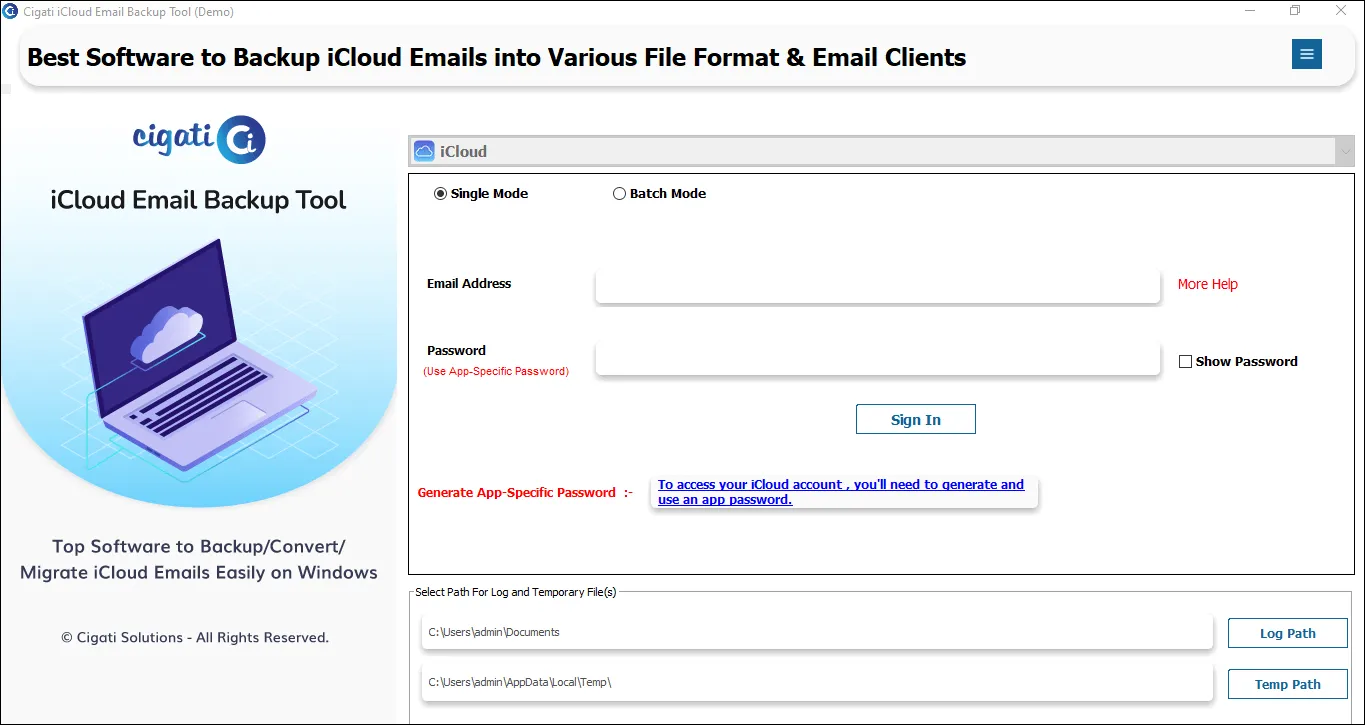Enable the Show Password checkbox

pos(1185,362)
